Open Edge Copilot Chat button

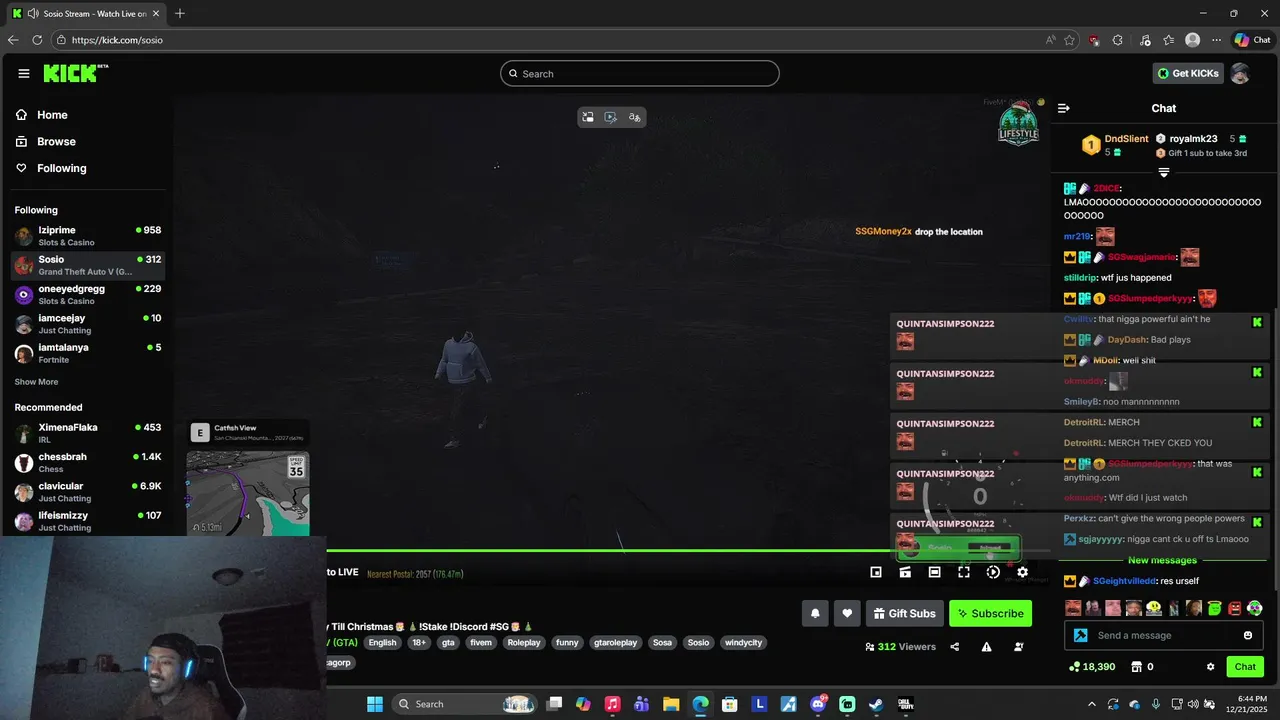pyautogui.click(x=1253, y=40)
